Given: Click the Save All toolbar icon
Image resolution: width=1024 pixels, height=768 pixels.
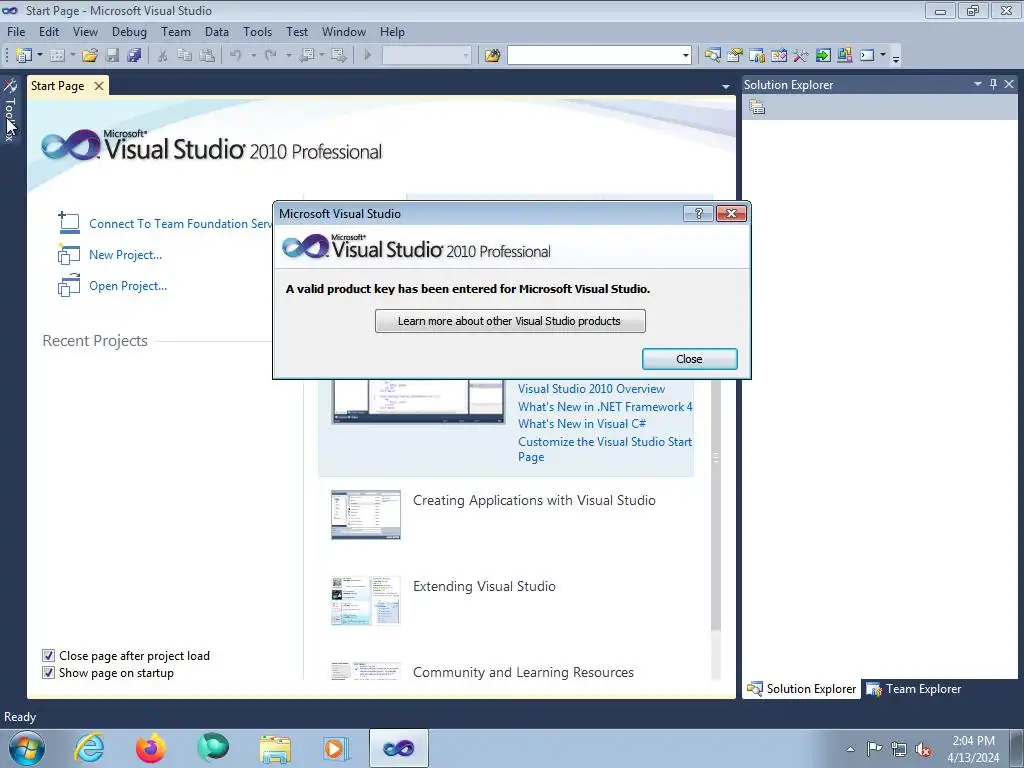Looking at the screenshot, I should pos(135,56).
